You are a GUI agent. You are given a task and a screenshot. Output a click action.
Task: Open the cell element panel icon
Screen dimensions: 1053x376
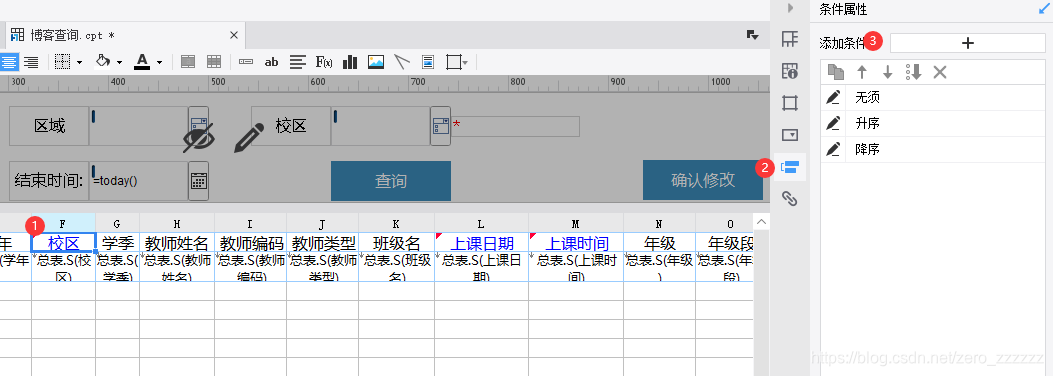[x=790, y=39]
